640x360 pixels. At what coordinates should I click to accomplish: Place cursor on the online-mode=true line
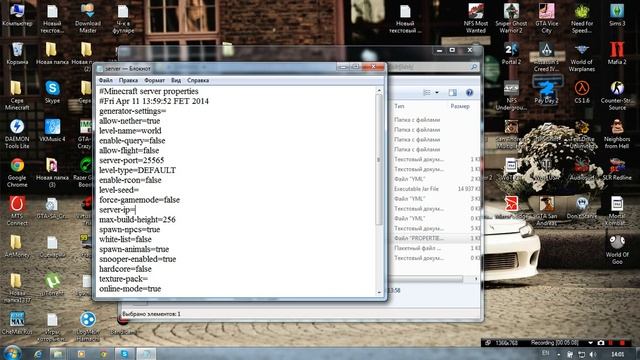130,289
